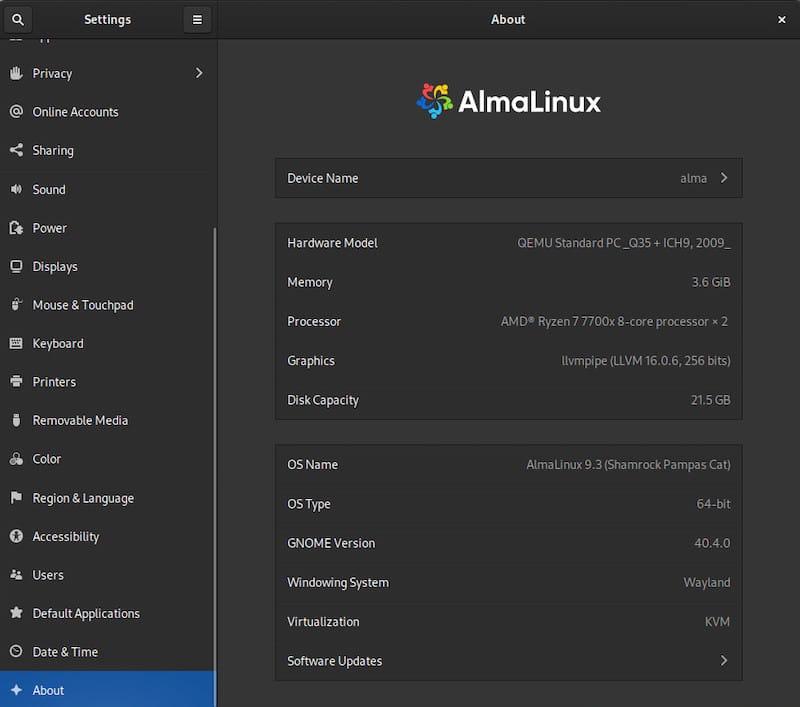
Task: Click the Power battery icon
Action: click(16, 228)
